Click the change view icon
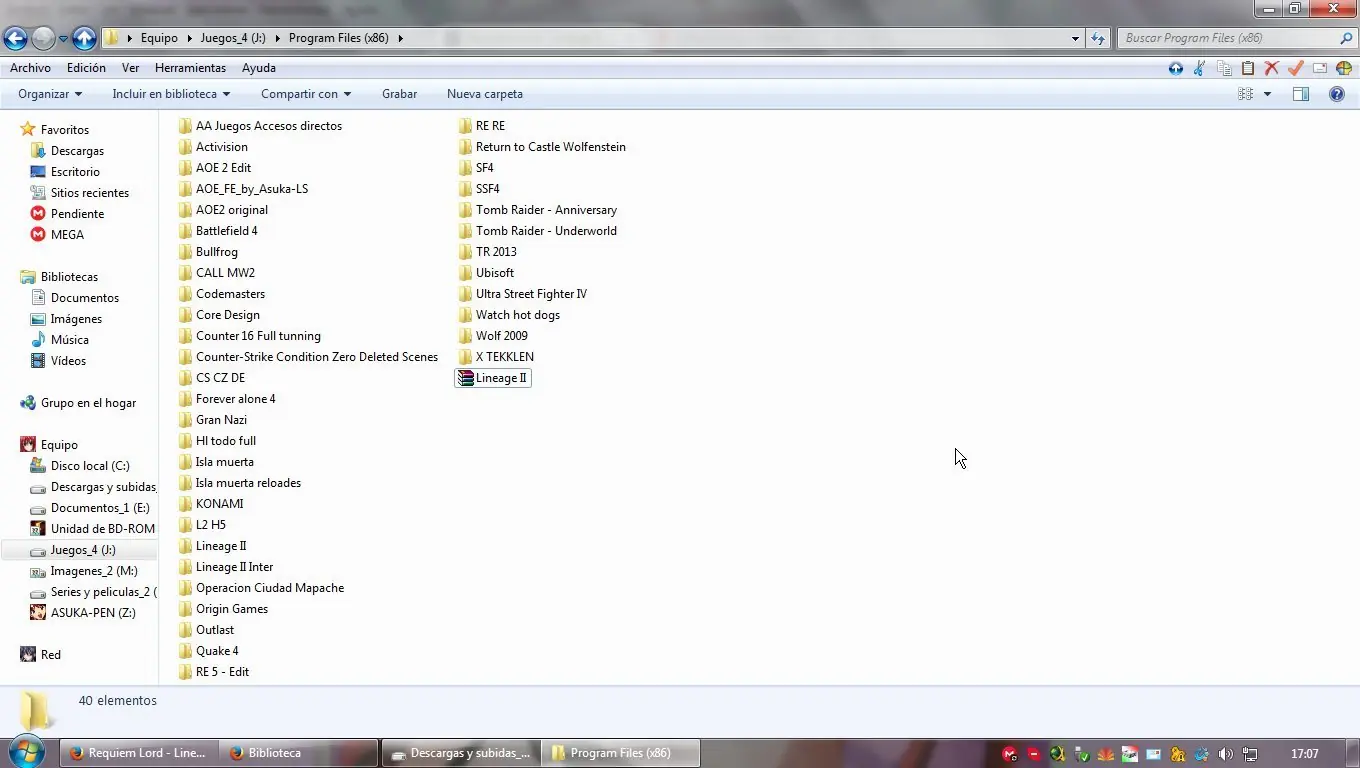Screen dimensions: 1360x768 pos(1246,94)
